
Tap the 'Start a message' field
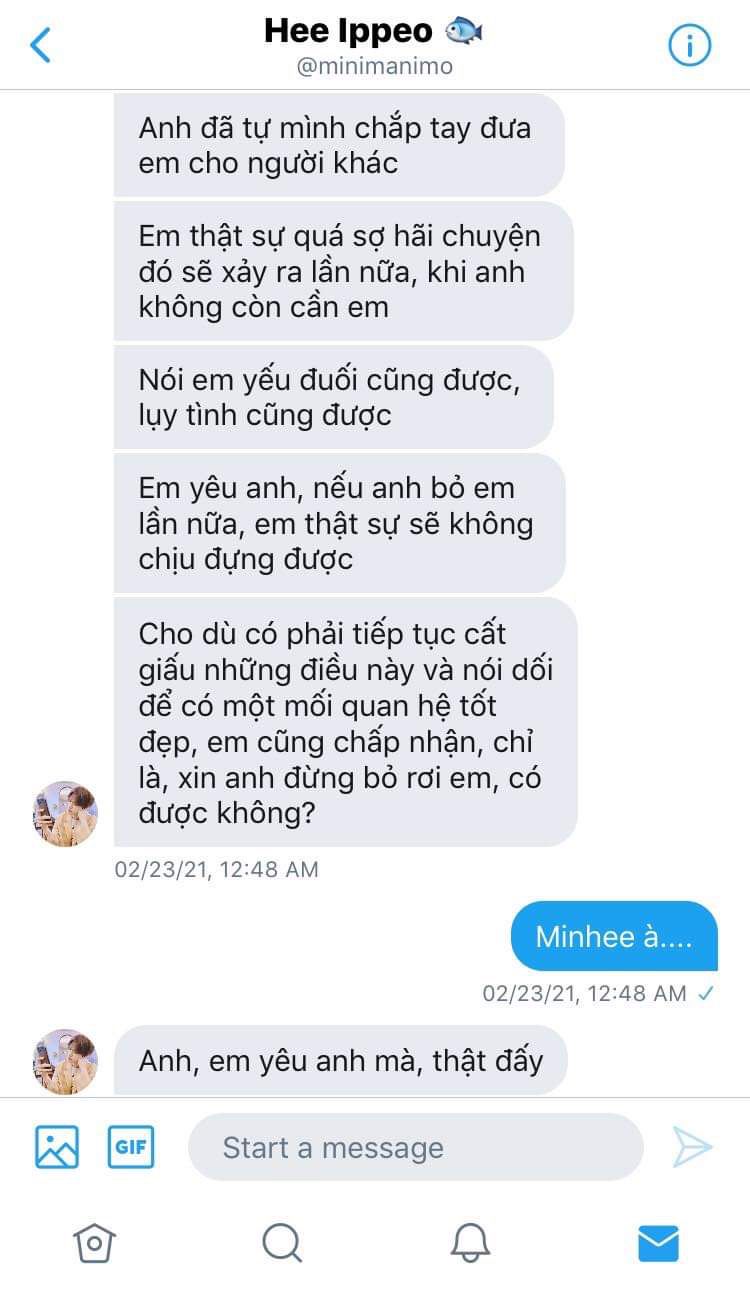pos(416,1147)
